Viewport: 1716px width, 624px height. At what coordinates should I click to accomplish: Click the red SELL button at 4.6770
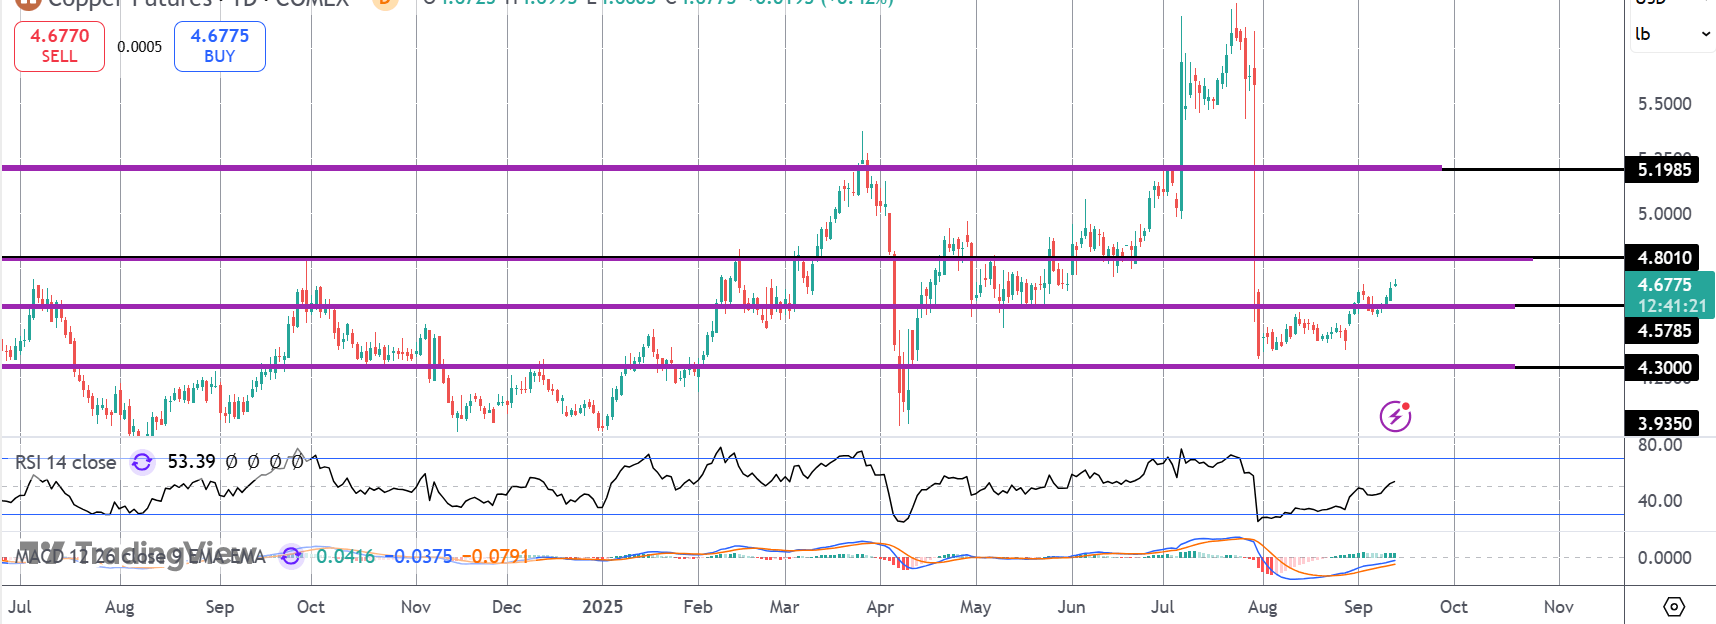(59, 46)
